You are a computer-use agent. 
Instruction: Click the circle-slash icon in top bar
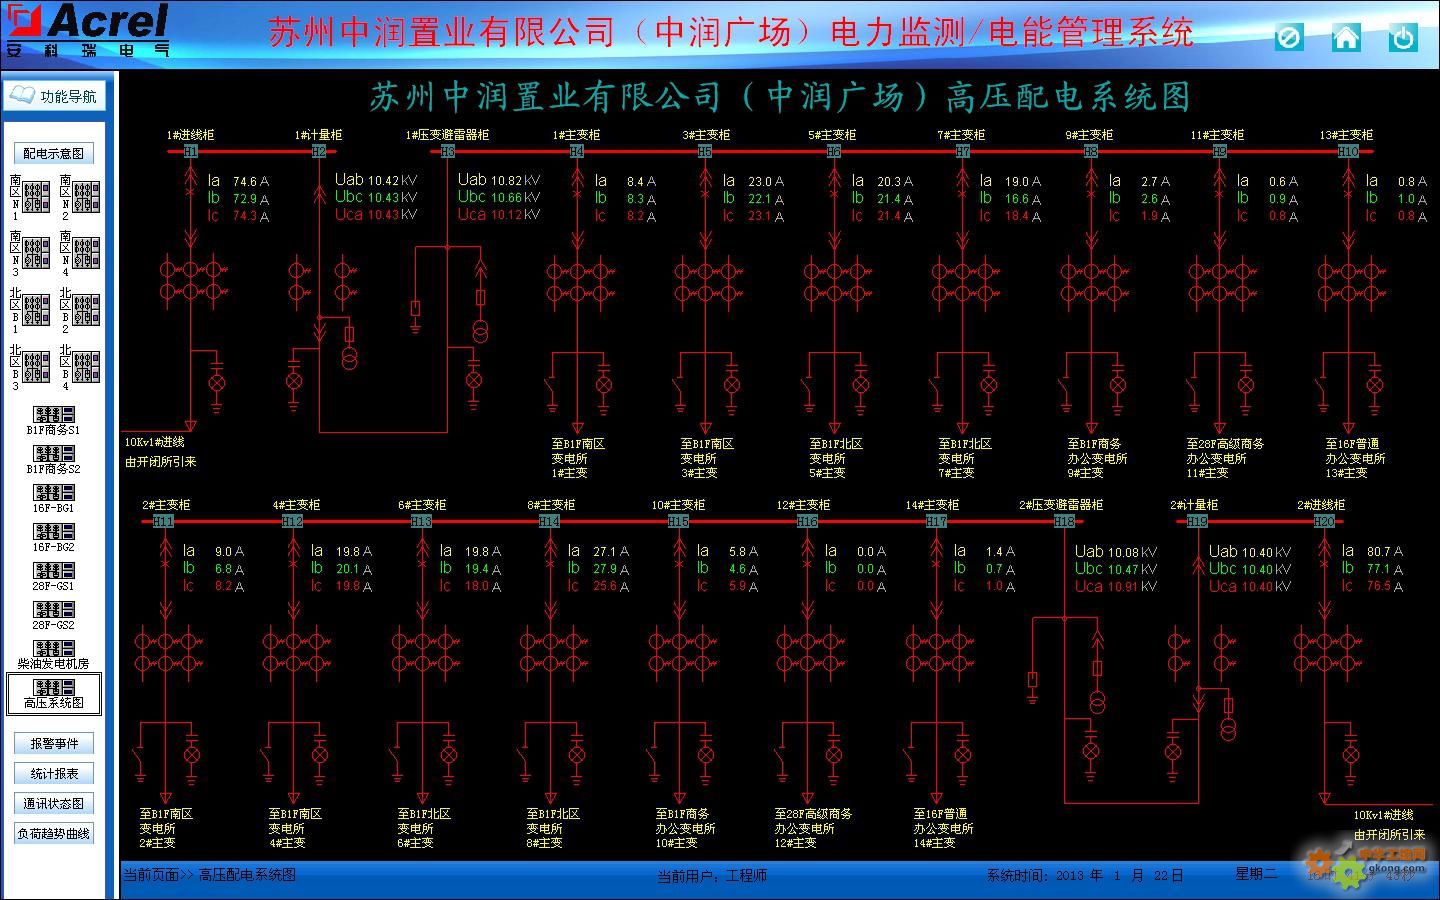click(1289, 38)
